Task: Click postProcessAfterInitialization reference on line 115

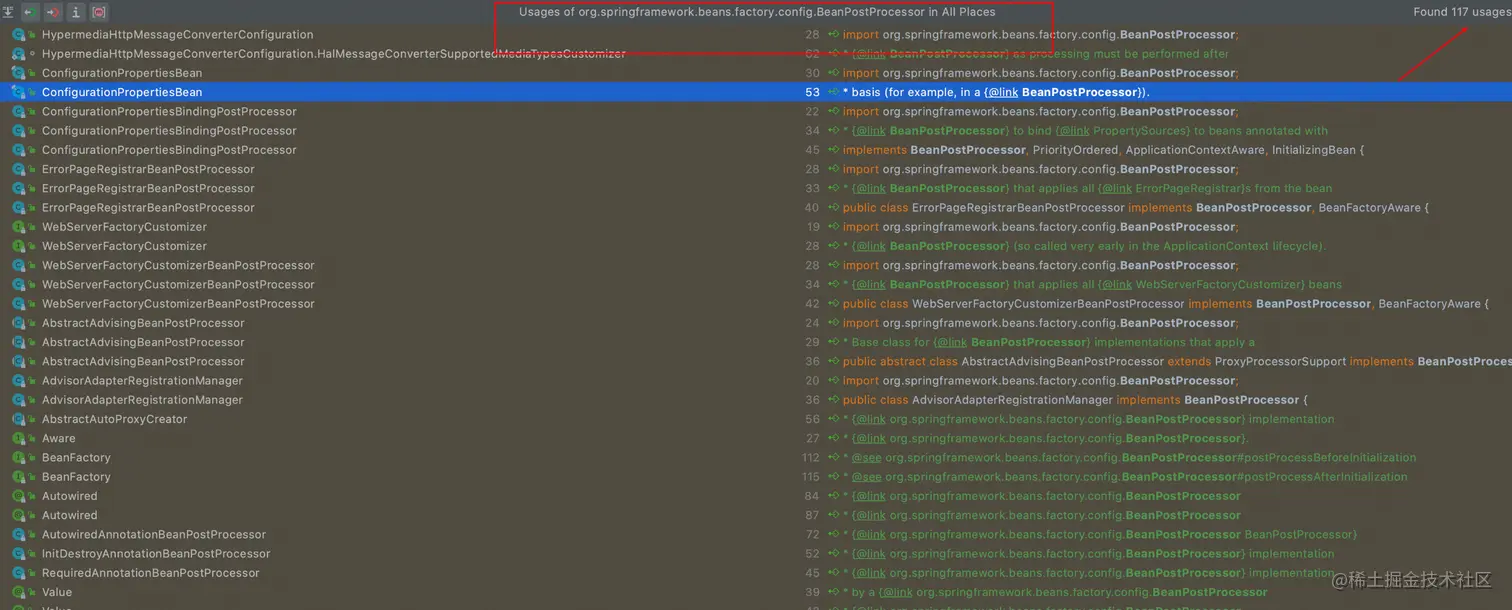Action: [x=1325, y=477]
